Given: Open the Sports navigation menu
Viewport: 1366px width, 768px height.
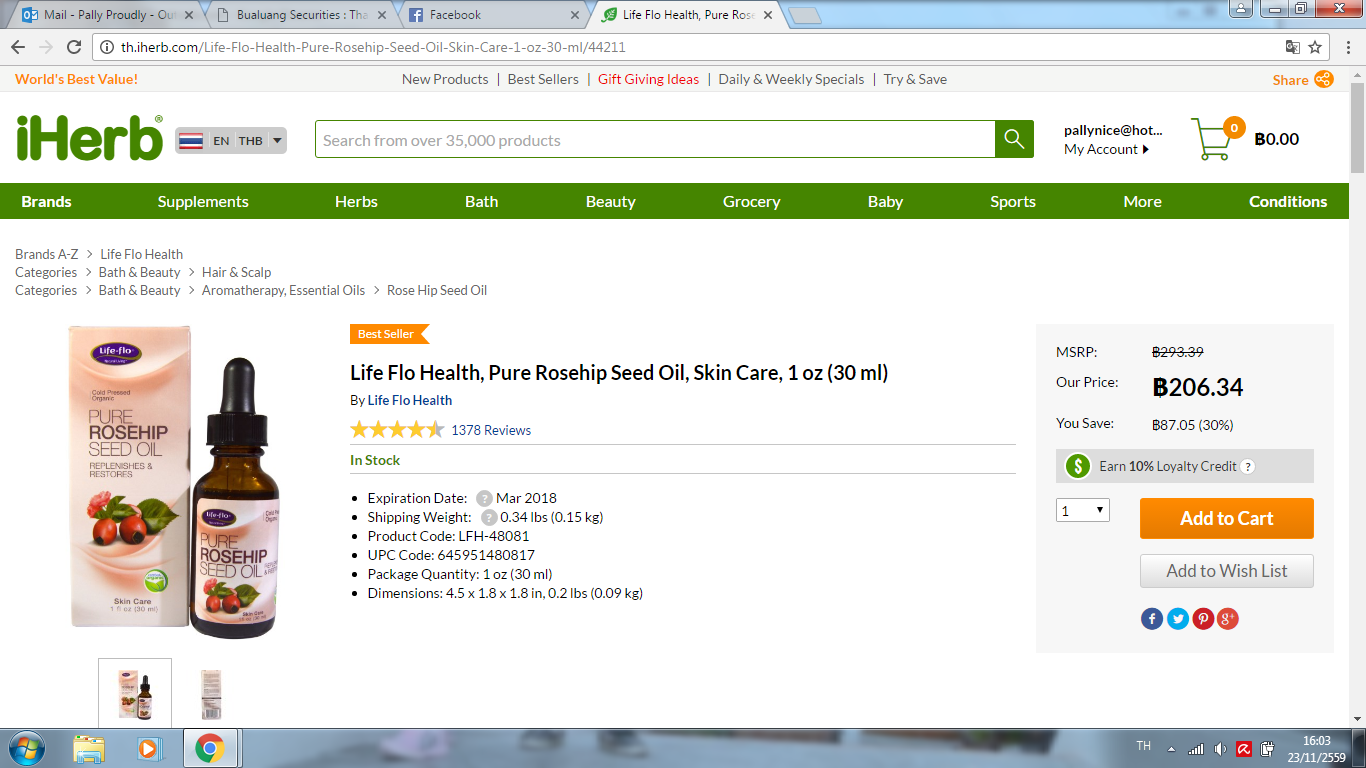Looking at the screenshot, I should point(1013,201).
